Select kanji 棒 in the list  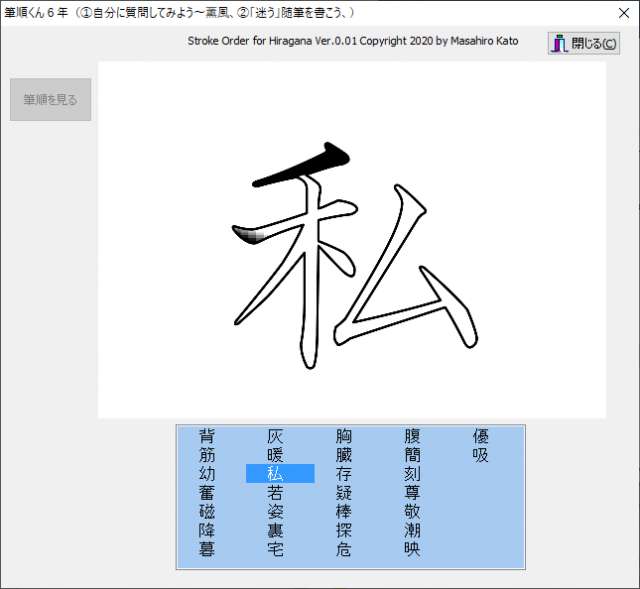(344, 511)
